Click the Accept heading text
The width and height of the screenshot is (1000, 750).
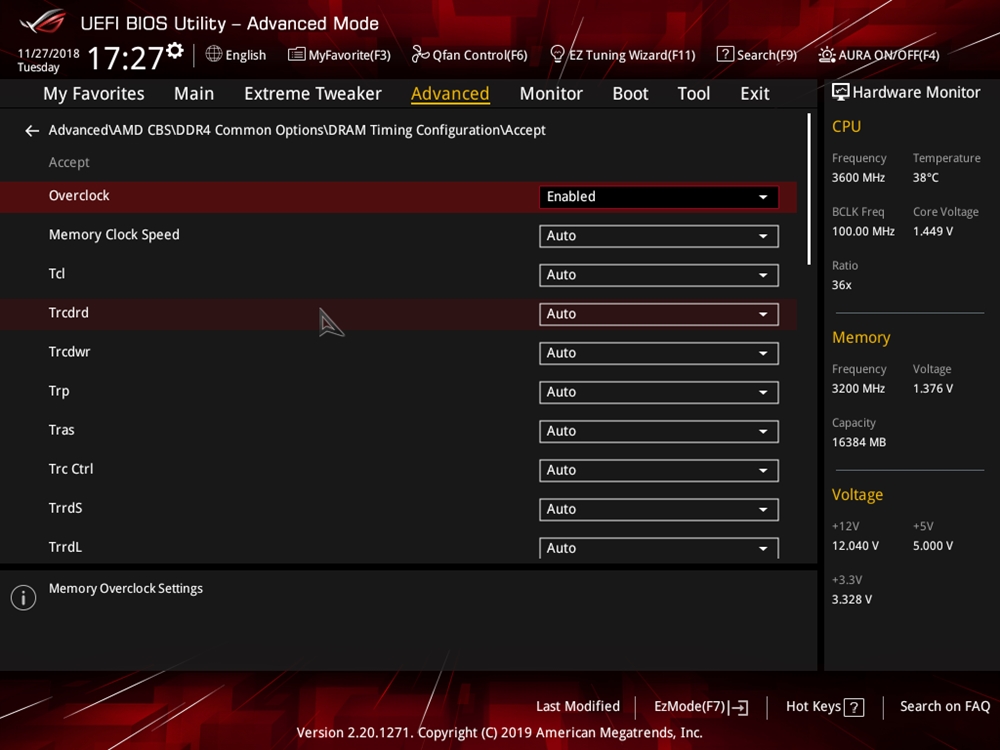pos(69,163)
